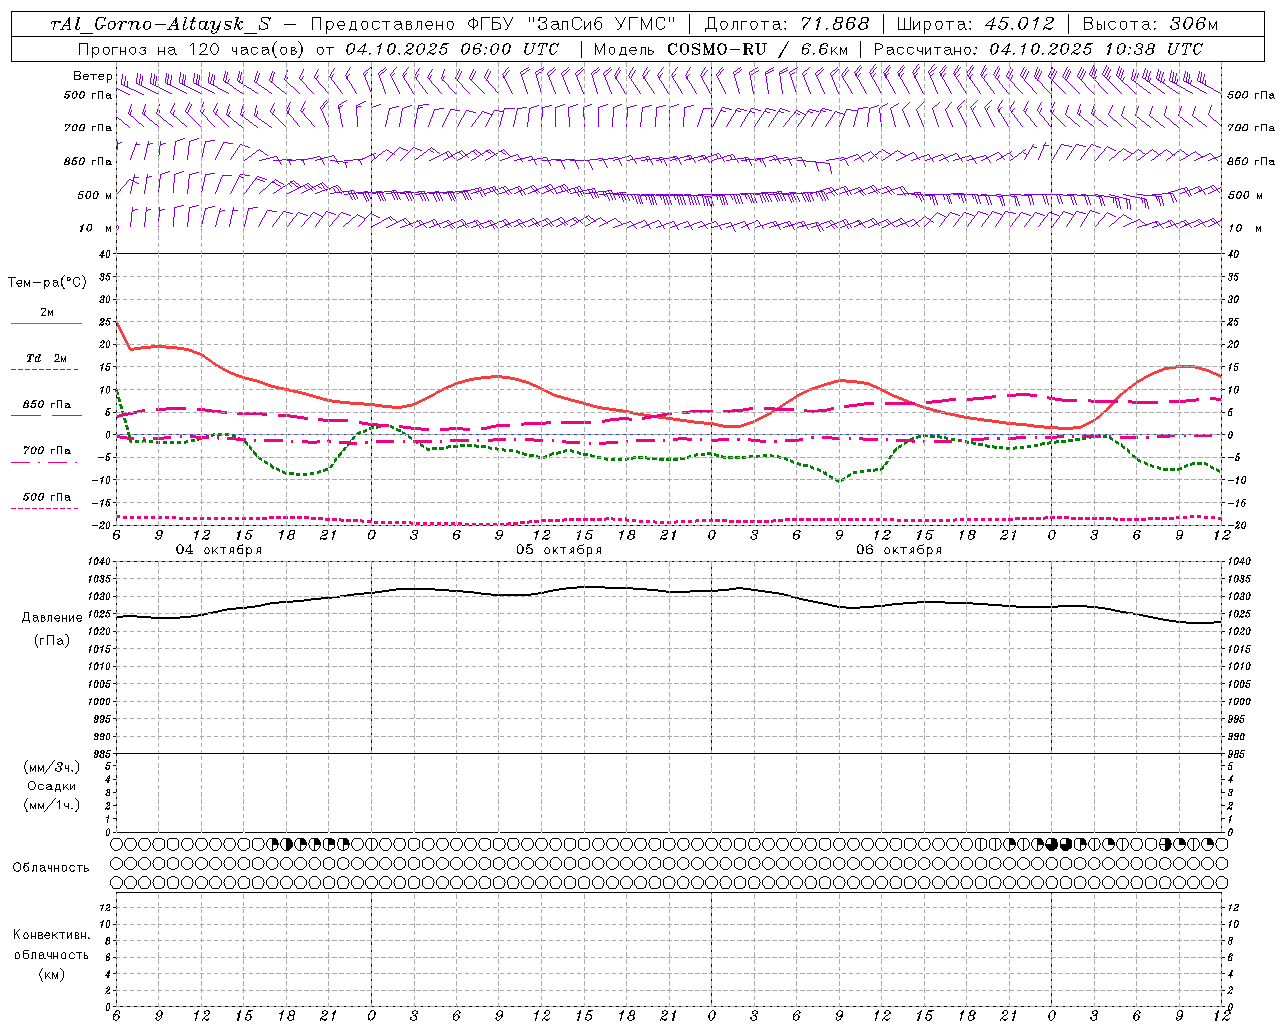Click dashed line sample under Td 2м legend
The width and height of the screenshot is (1280, 1024).
[44, 370]
